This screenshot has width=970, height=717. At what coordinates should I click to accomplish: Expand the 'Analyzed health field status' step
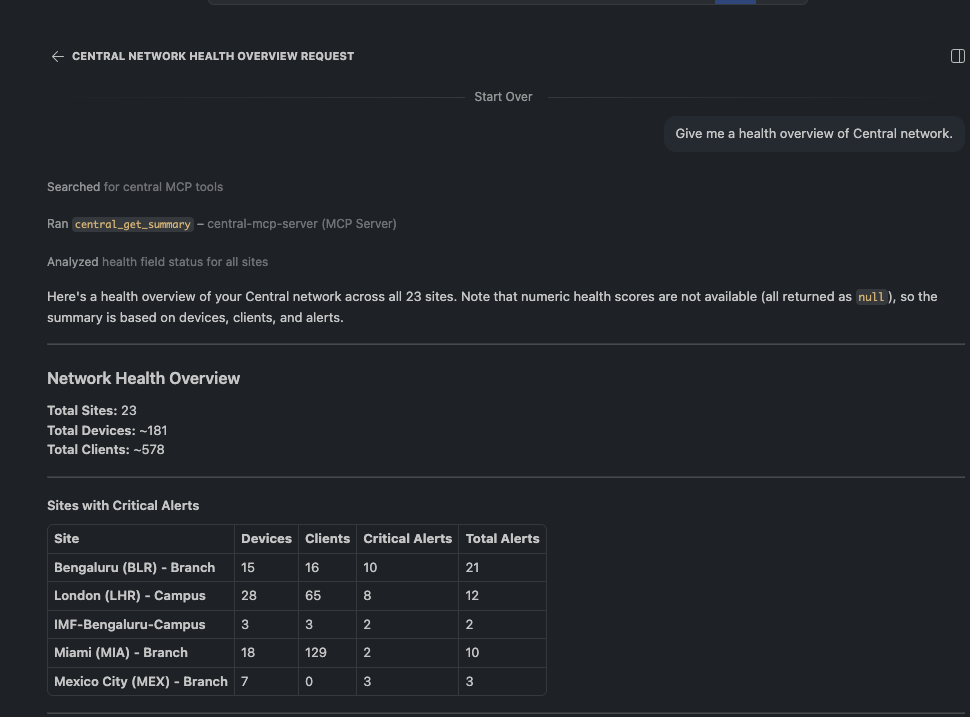click(x=157, y=261)
